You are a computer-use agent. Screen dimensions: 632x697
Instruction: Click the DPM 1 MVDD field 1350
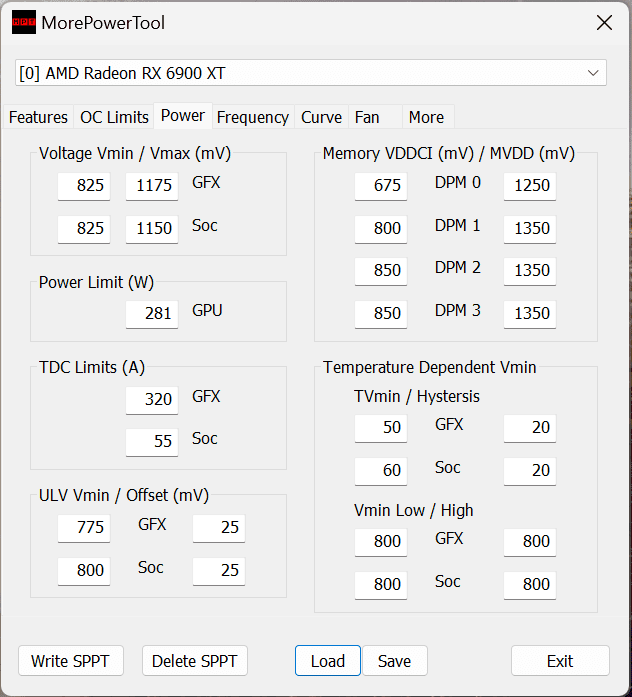click(x=530, y=229)
